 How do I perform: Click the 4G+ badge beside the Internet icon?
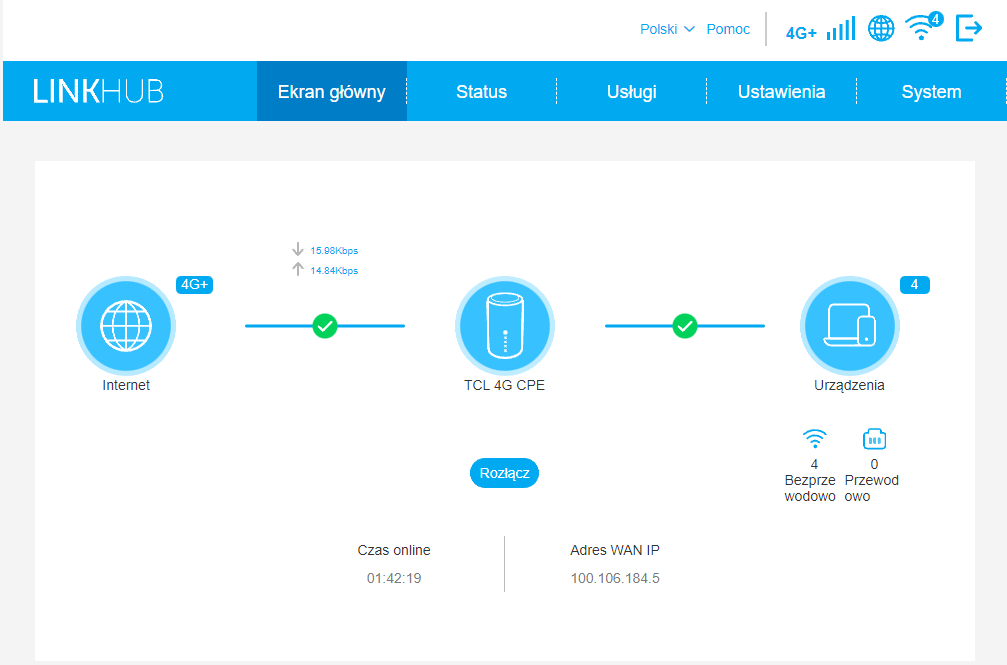tap(195, 284)
